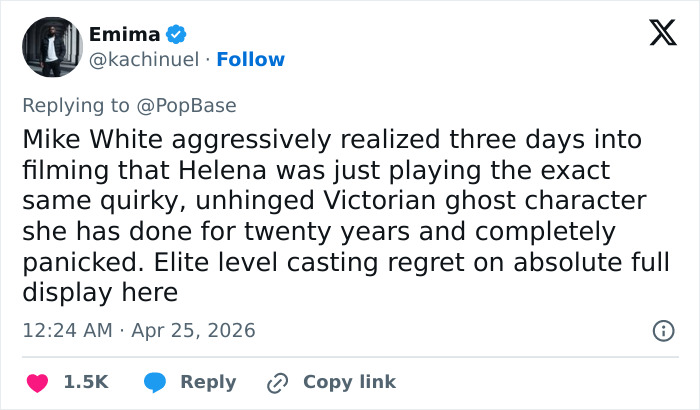Click the Emima display name
Image resolution: width=700 pixels, height=410 pixels.
pyautogui.click(x=124, y=35)
